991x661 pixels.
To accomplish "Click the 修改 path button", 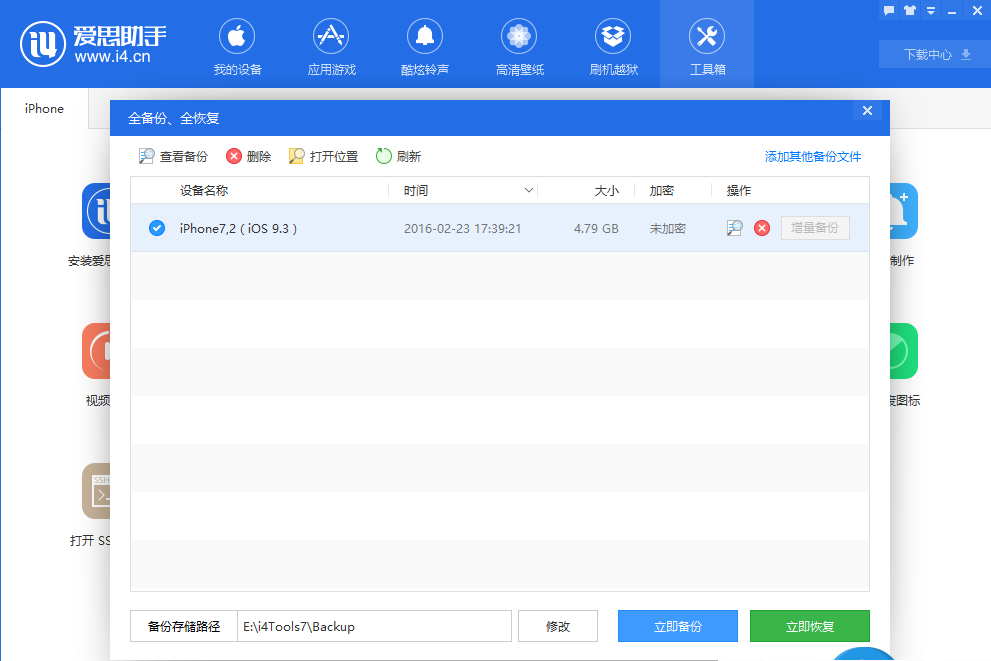I will point(557,626).
